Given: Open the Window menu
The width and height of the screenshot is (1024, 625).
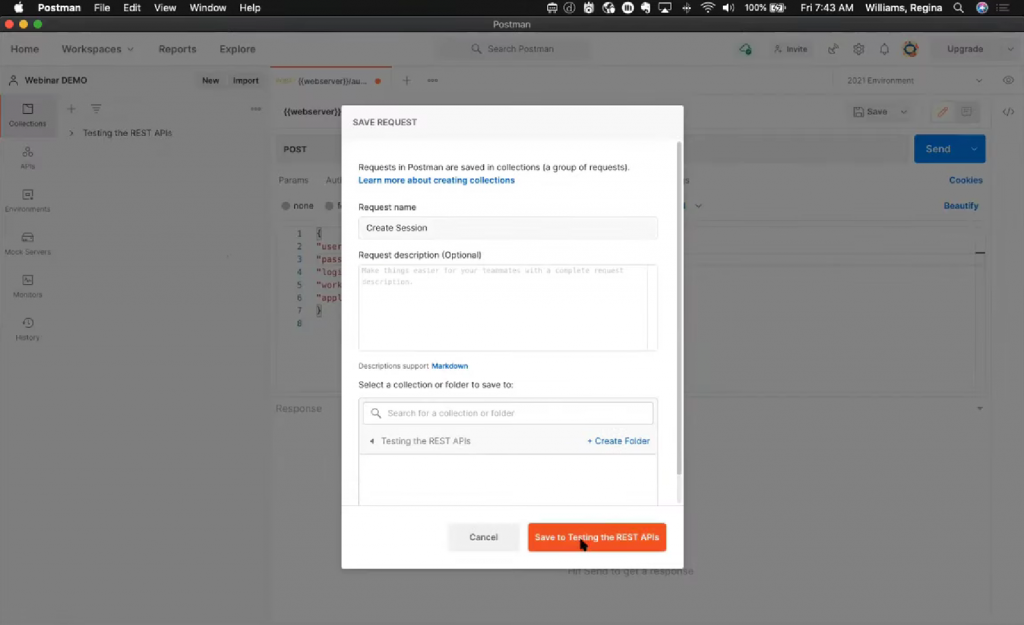Looking at the screenshot, I should tap(208, 8).
